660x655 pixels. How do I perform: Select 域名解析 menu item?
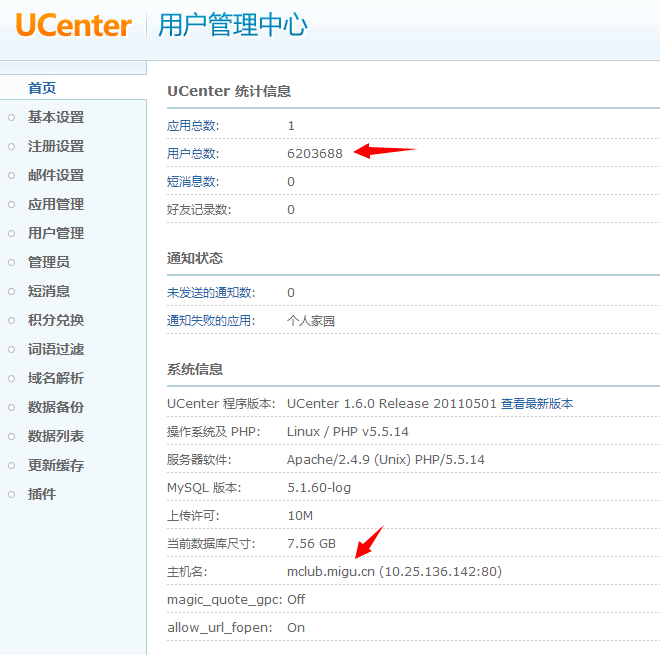[x=56, y=378]
